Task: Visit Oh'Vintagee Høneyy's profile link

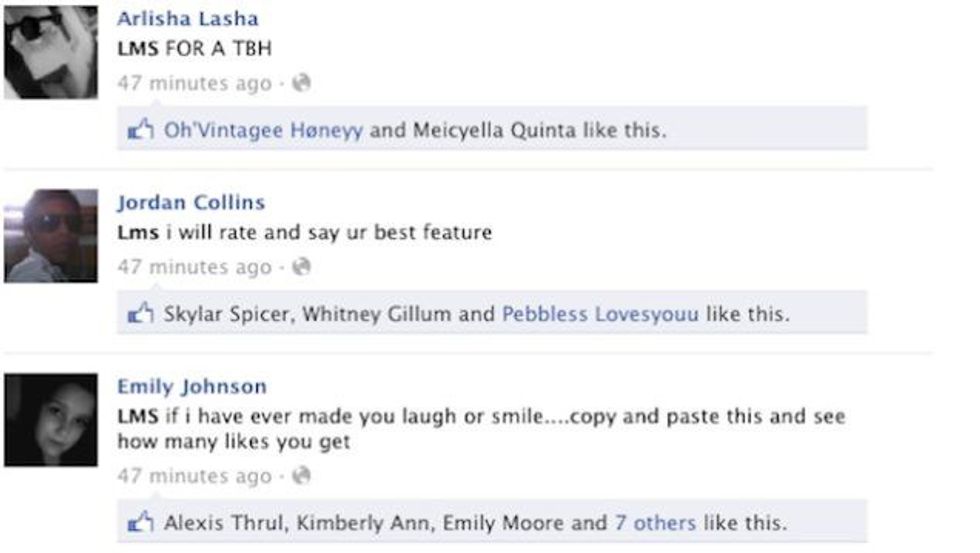Action: coord(263,130)
